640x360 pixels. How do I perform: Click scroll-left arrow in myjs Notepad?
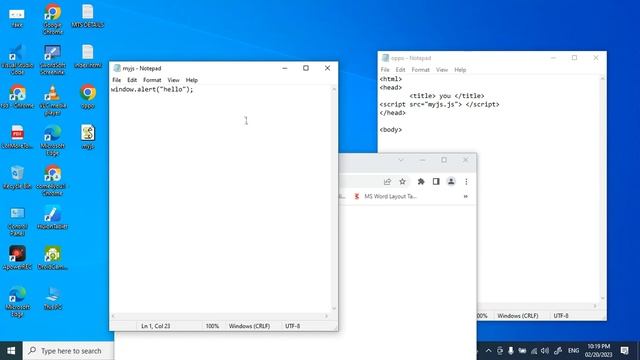[x=113, y=316]
